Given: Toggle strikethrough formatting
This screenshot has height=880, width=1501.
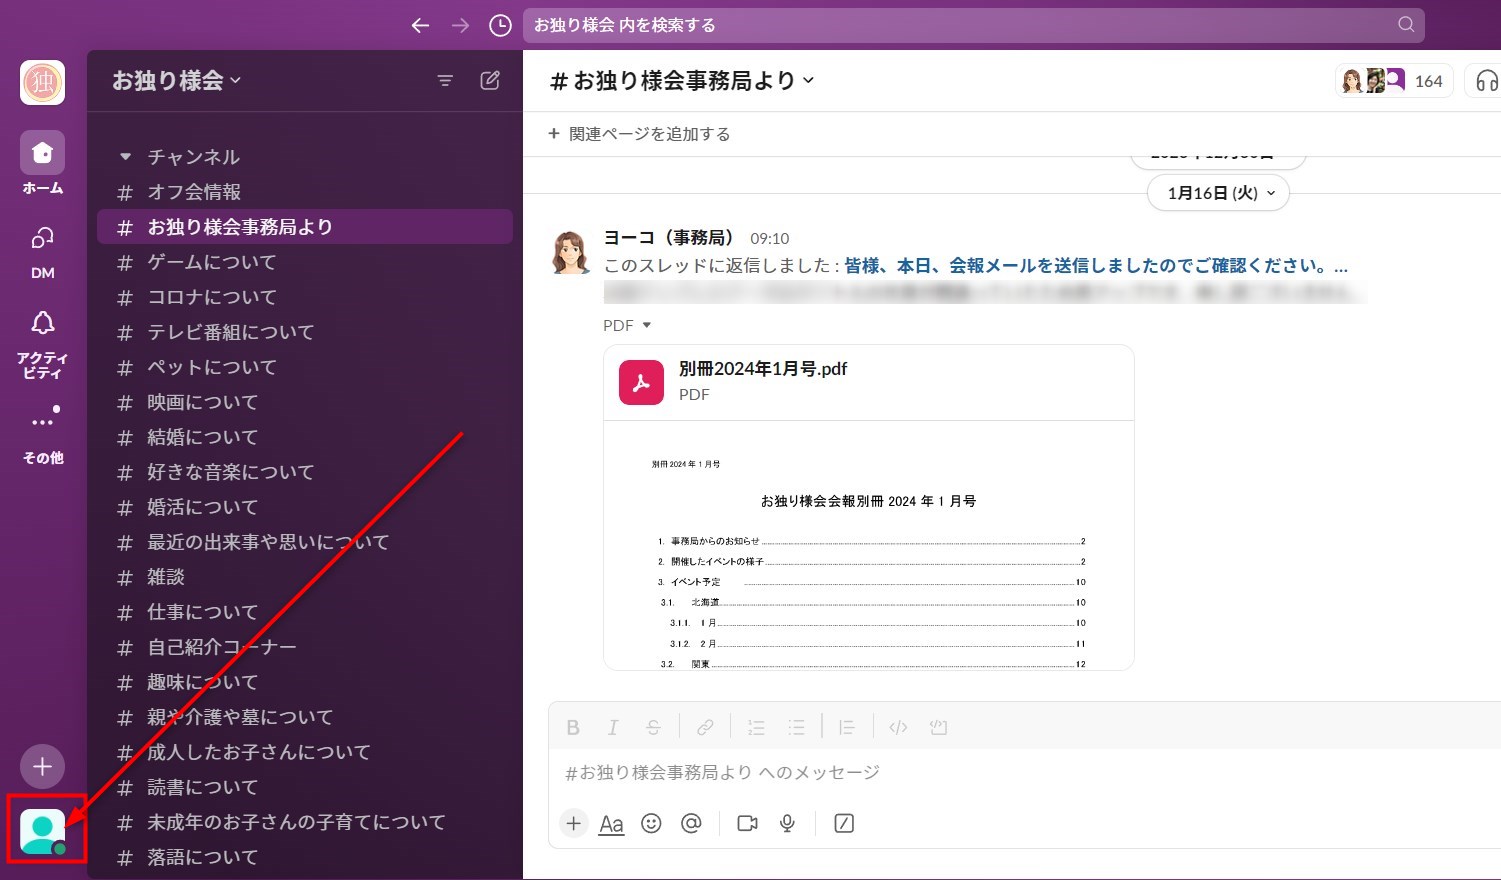Looking at the screenshot, I should [x=653, y=727].
